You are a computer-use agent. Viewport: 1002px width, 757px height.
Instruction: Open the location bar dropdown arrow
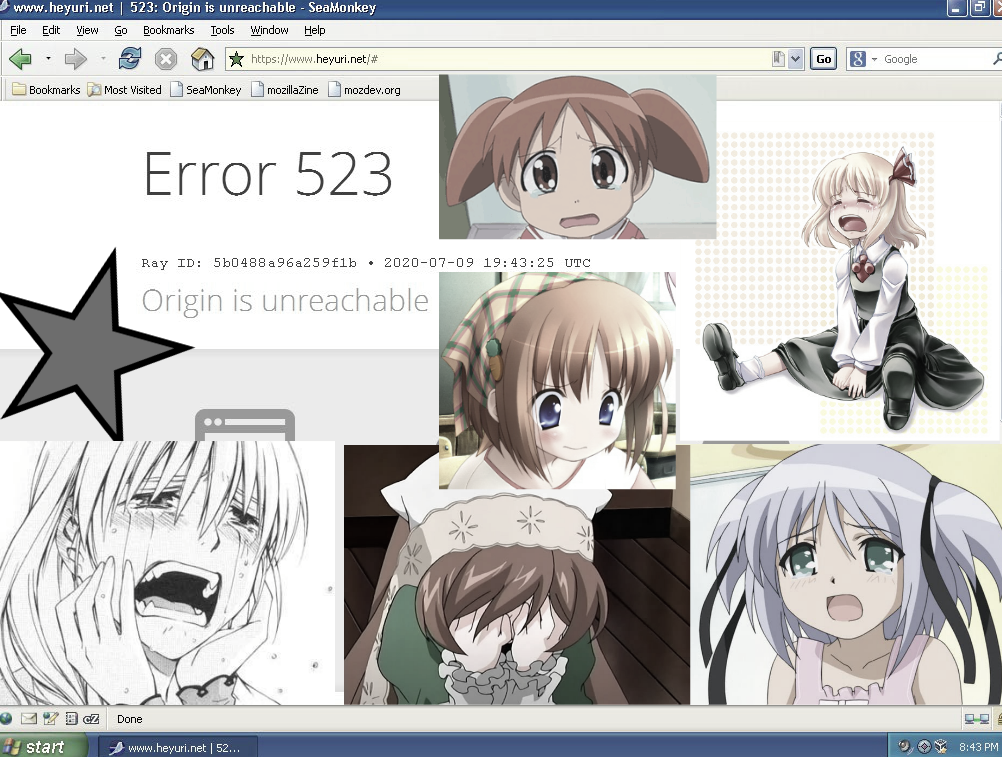pyautogui.click(x=795, y=58)
